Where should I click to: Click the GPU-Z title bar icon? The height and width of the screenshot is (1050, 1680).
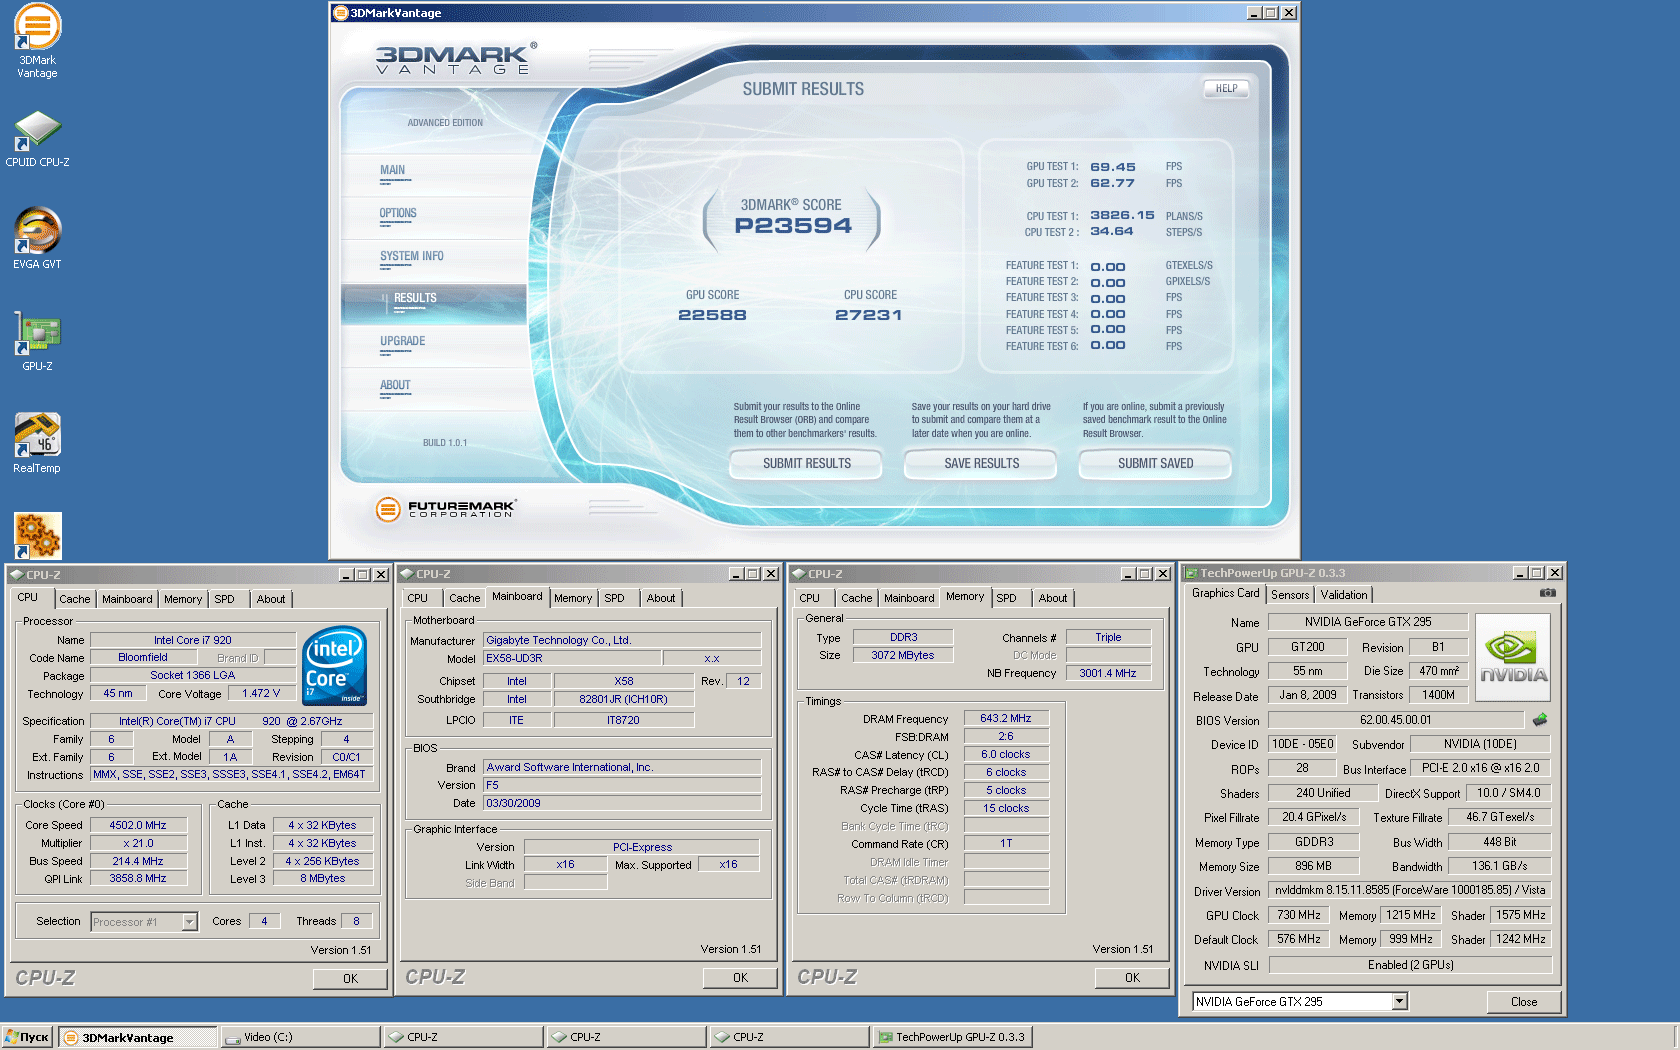tap(1191, 573)
